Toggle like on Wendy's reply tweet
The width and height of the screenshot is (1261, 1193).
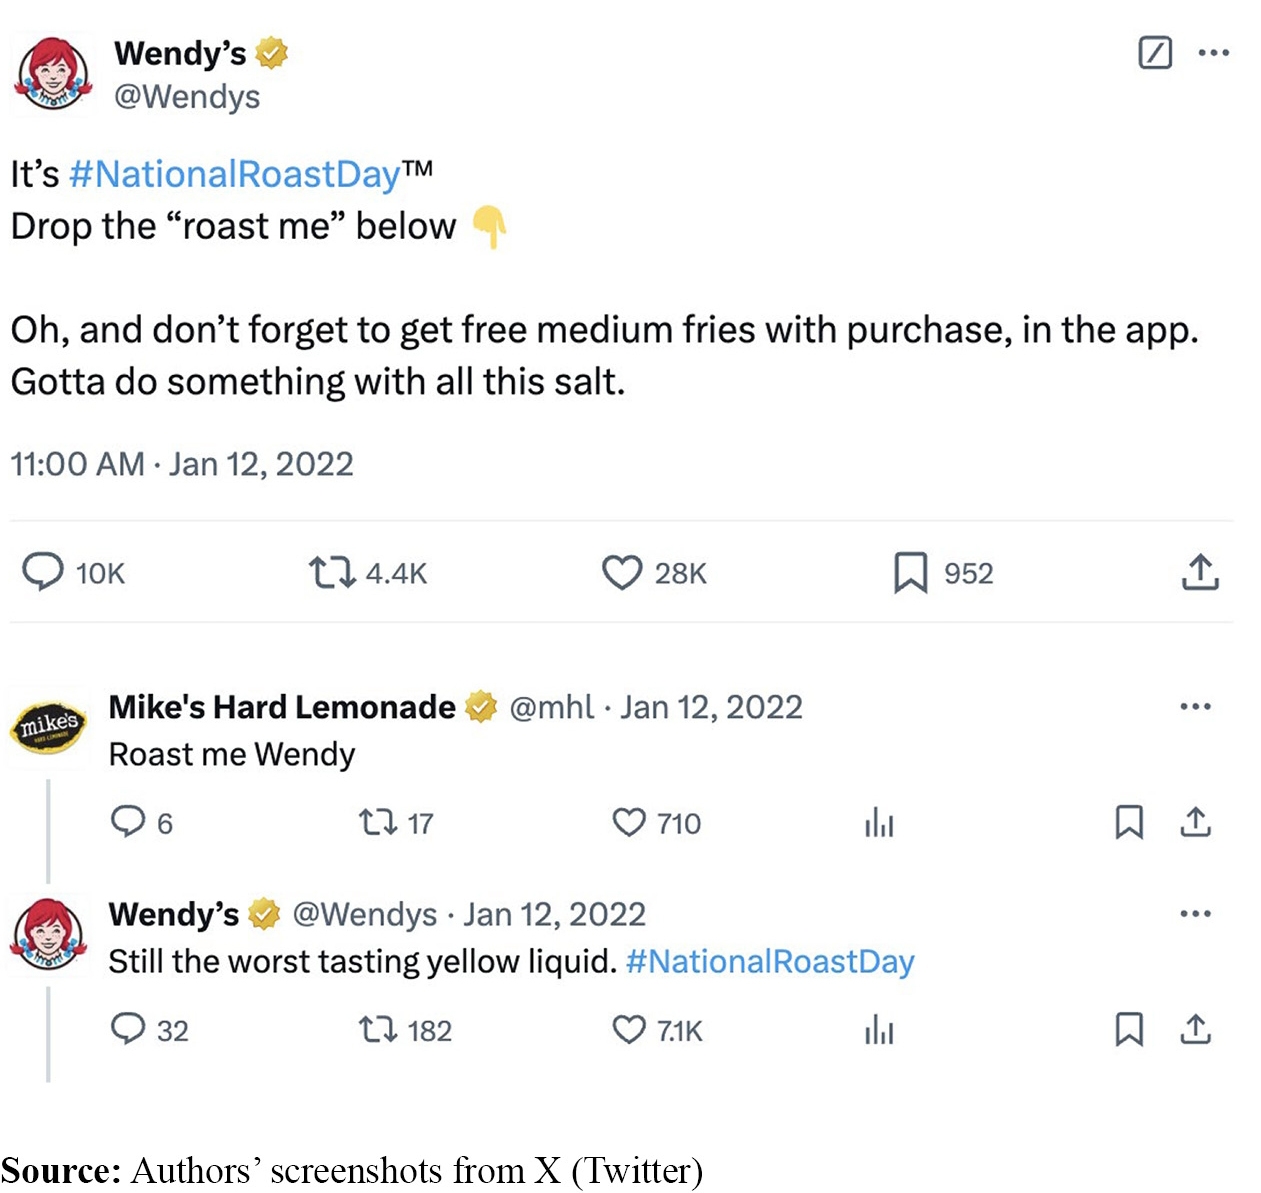pos(629,1030)
